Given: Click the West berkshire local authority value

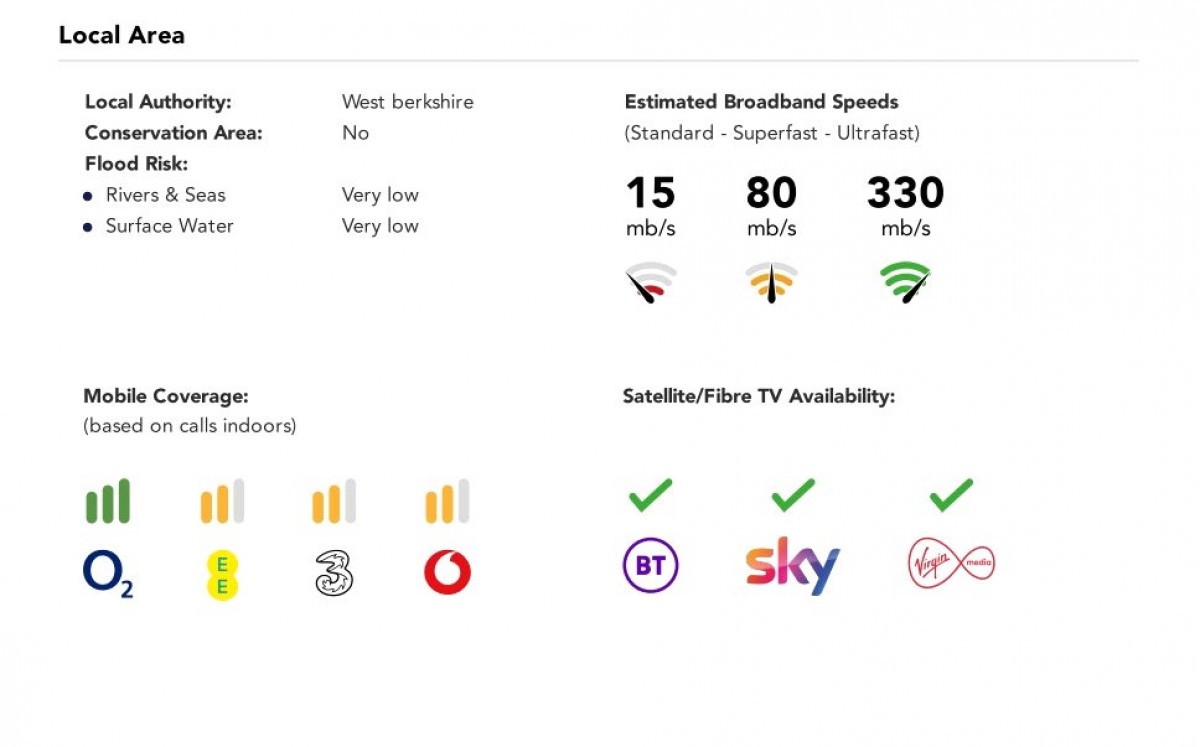Looking at the screenshot, I should point(407,102).
